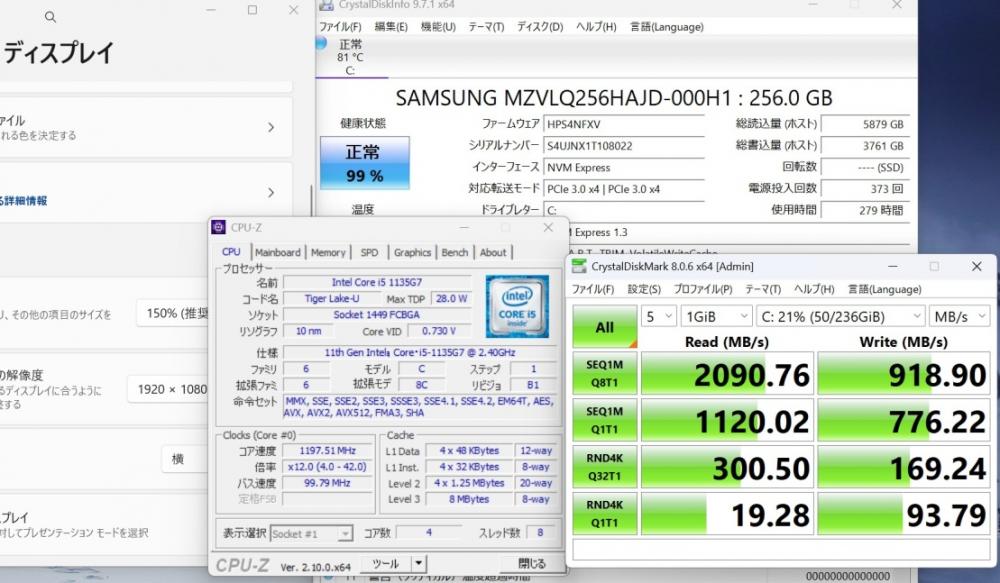
Task: Open the Socket #1 selection dropdown in CPU-Z
Action: point(311,533)
